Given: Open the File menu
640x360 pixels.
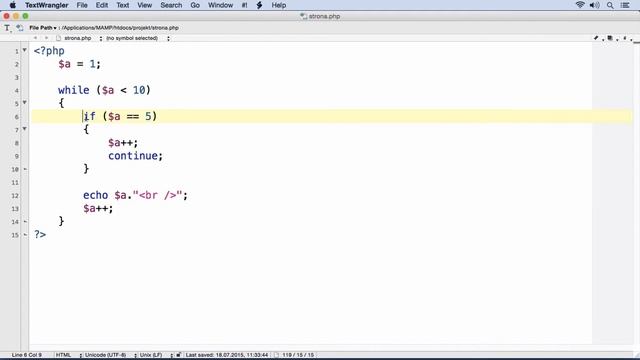Looking at the screenshot, I should click(x=82, y=5).
